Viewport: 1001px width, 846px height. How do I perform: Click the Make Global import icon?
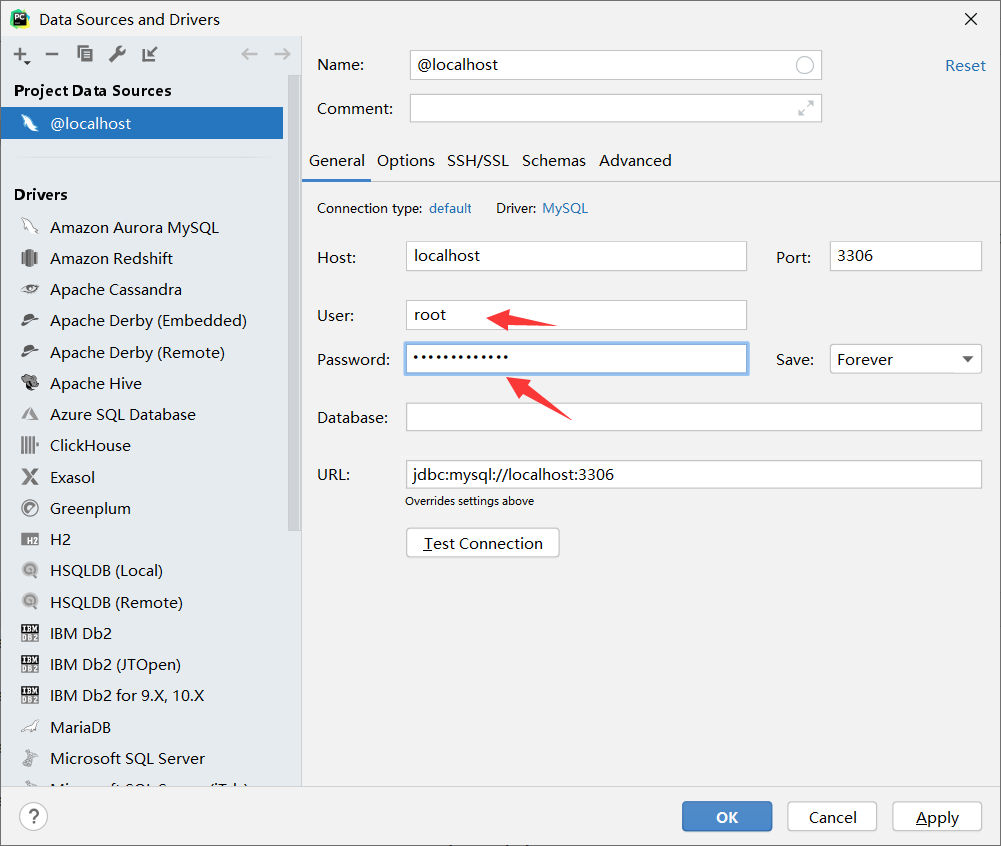tap(149, 54)
